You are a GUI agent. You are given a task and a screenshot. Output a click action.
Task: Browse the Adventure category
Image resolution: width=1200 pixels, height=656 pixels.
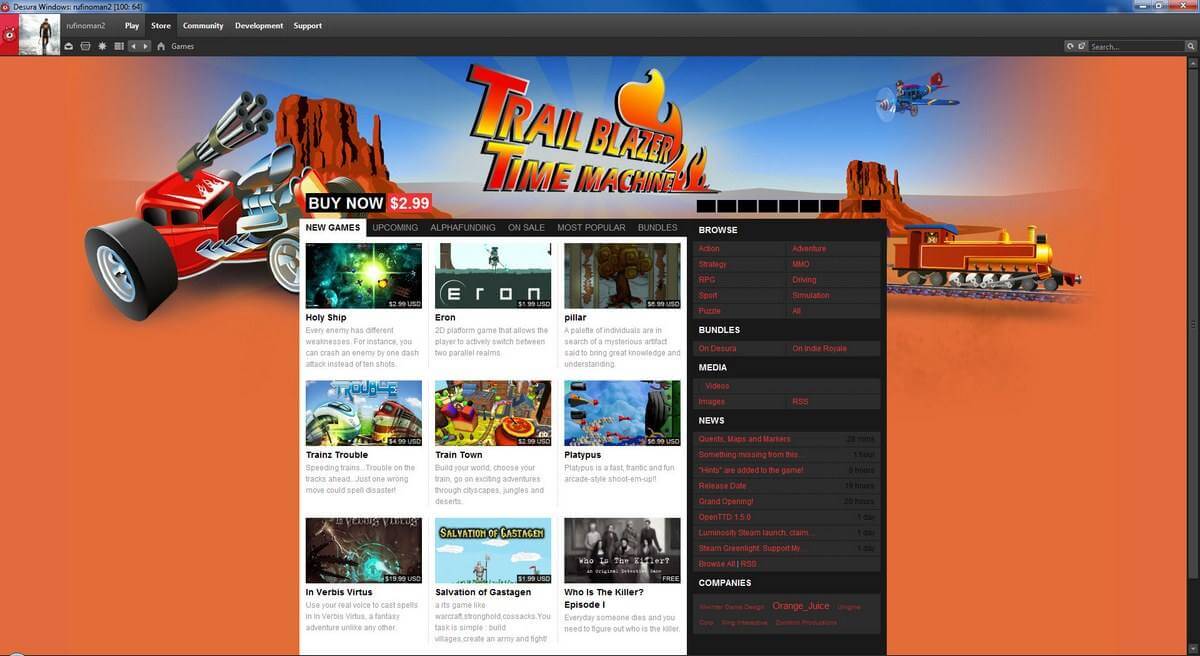click(809, 248)
